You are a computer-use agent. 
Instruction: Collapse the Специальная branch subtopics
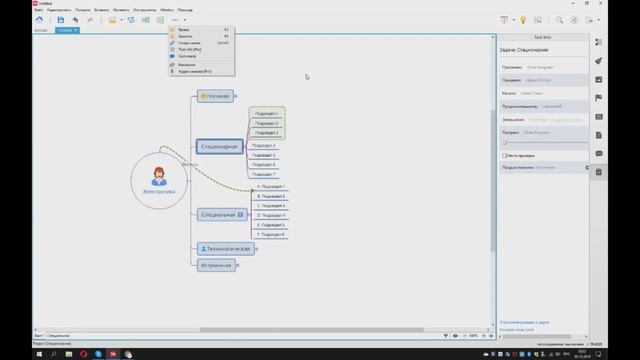pos(249,215)
